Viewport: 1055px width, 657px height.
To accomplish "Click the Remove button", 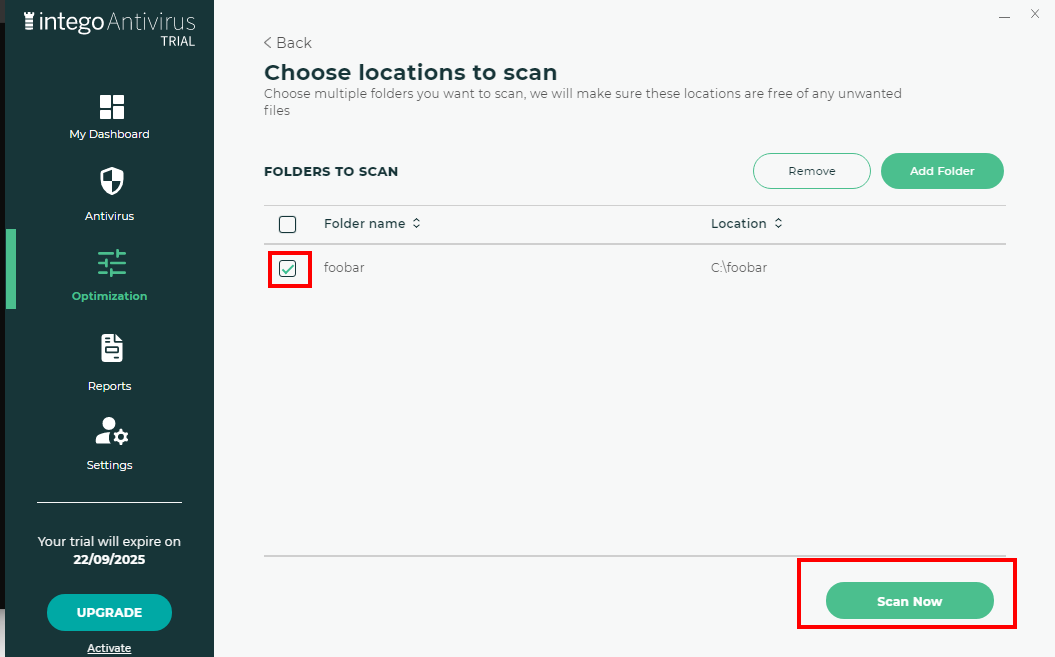I will (811, 171).
